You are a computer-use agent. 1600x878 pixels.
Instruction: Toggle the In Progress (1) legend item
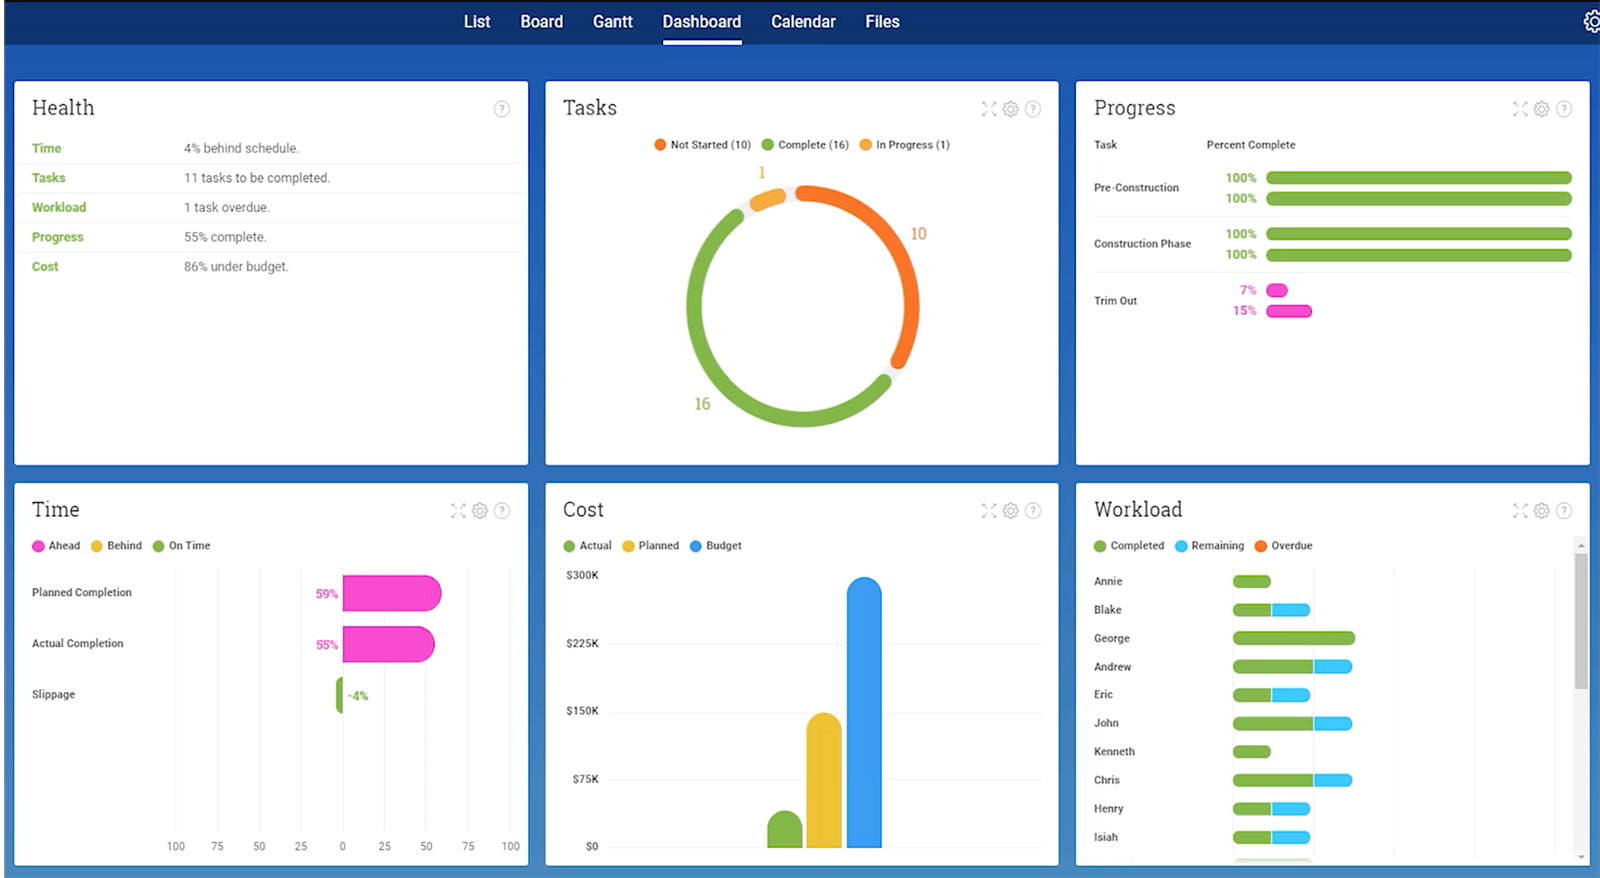click(904, 145)
